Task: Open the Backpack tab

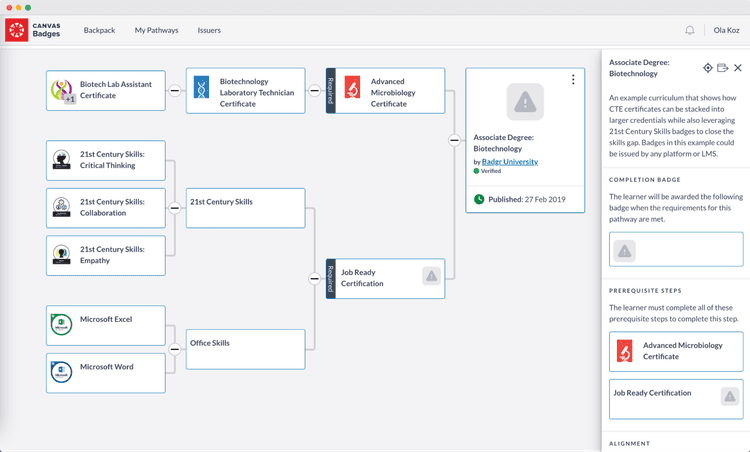Action: click(99, 30)
